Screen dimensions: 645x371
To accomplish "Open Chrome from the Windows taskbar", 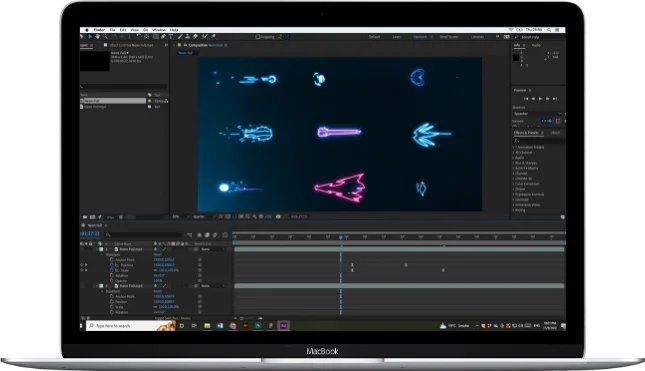I will (x=233, y=325).
